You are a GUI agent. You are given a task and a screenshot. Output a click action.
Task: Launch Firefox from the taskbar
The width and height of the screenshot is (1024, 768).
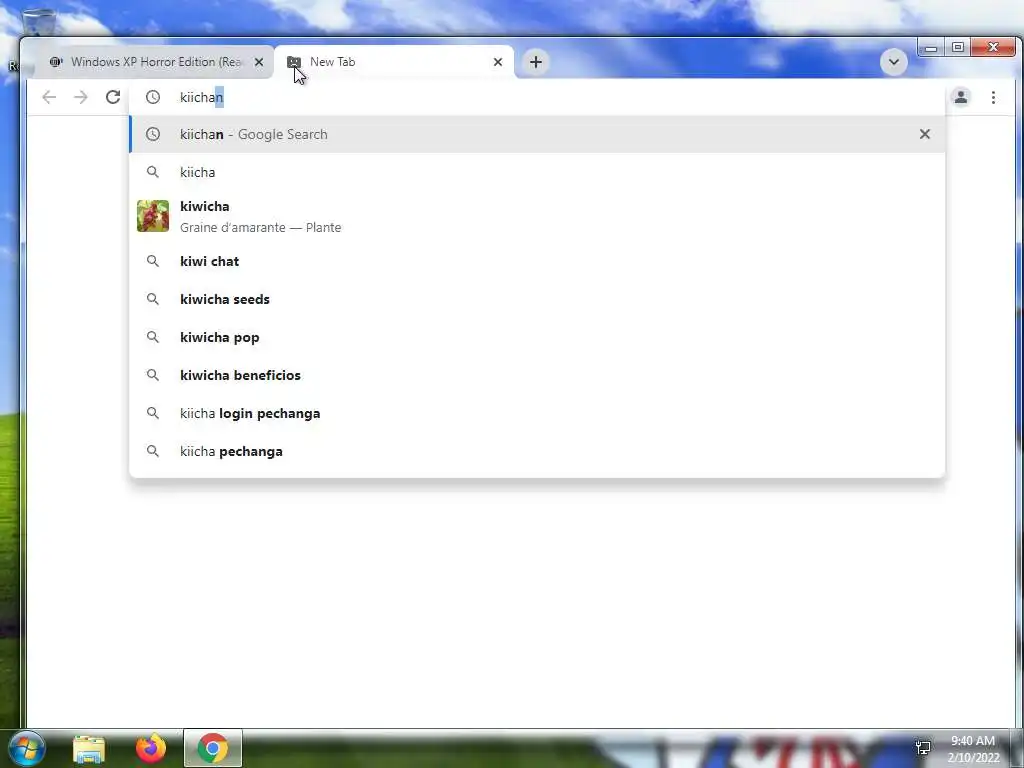coord(151,748)
